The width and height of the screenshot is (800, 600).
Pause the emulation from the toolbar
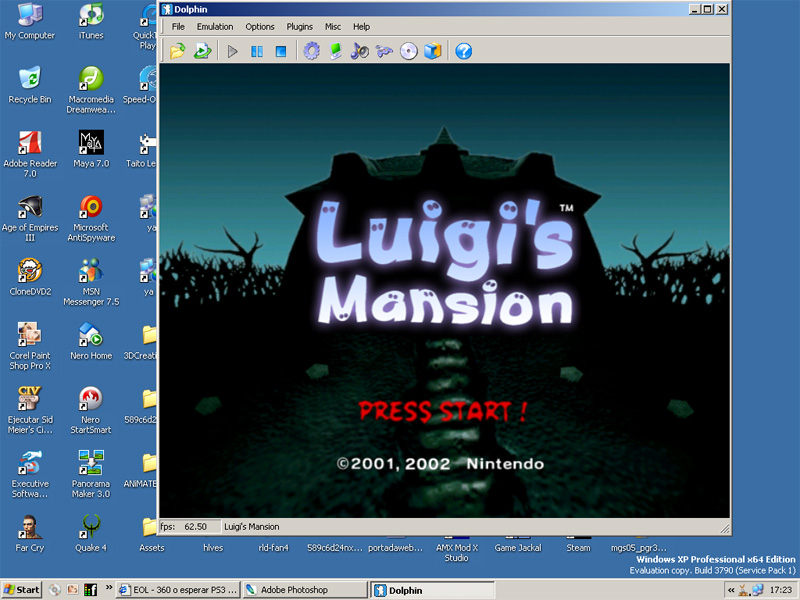click(x=257, y=51)
